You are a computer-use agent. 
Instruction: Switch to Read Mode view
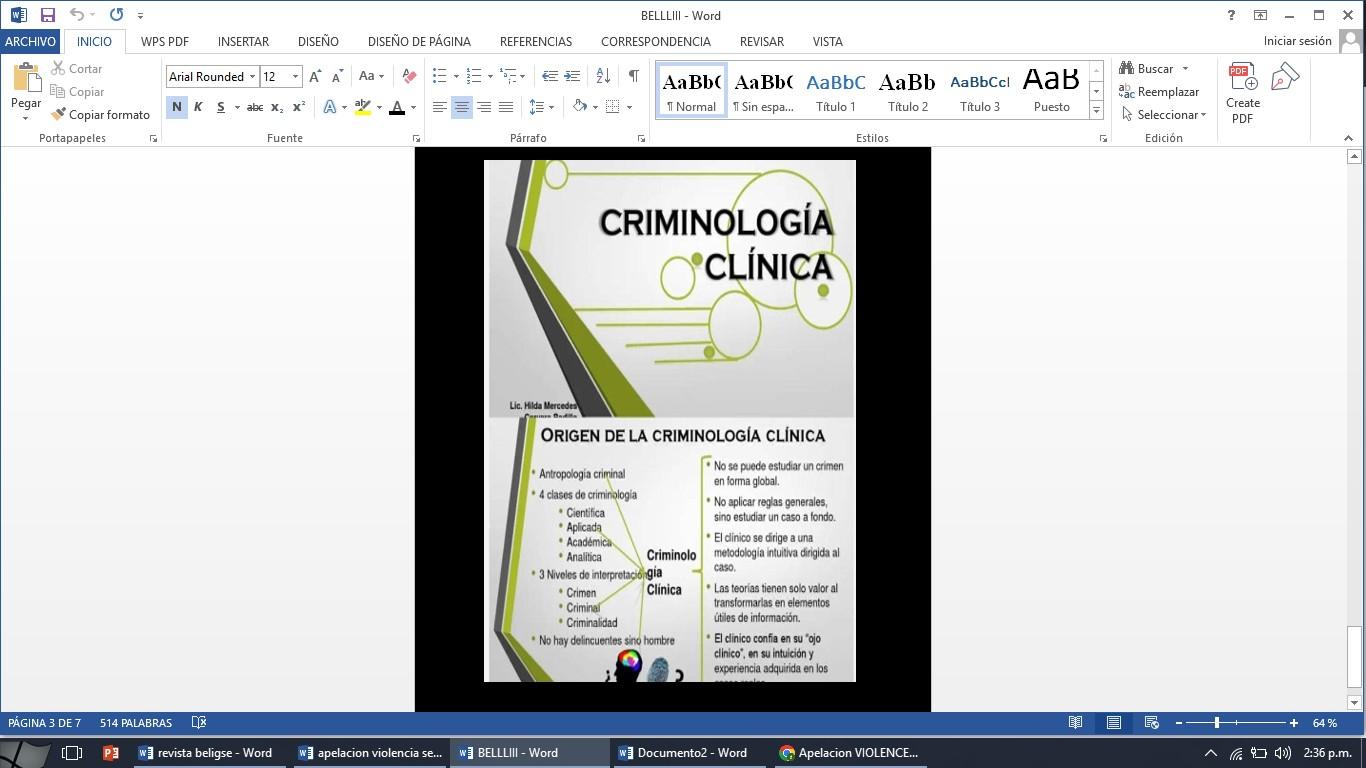point(1076,722)
